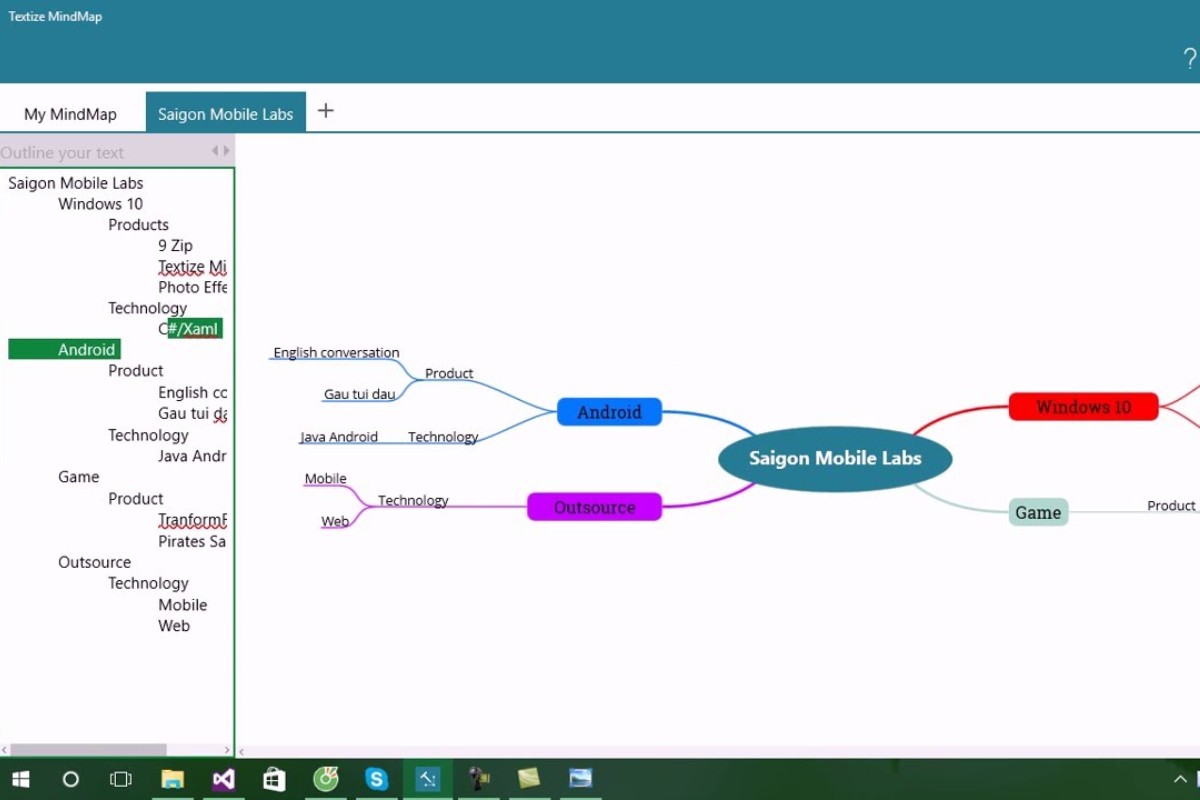Click Windows 10 line in outline

[x=100, y=204]
